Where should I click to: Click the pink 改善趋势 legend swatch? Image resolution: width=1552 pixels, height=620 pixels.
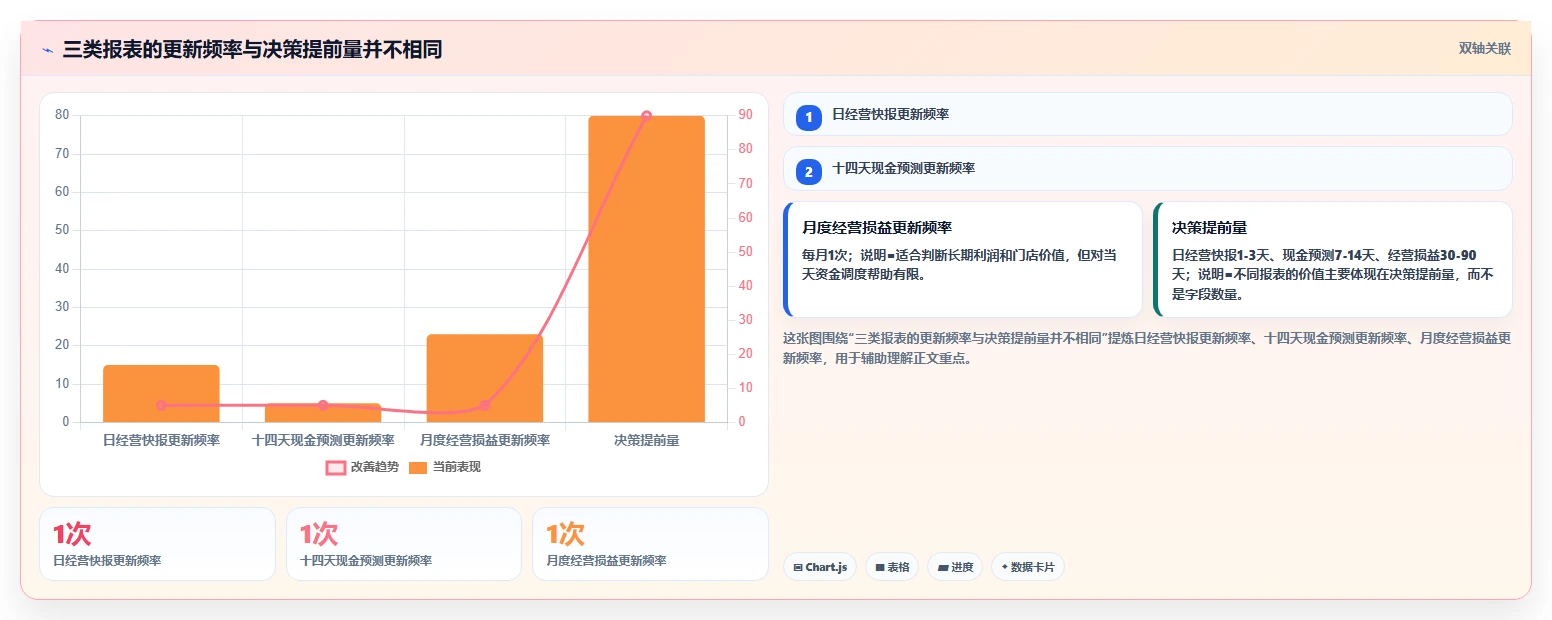(336, 467)
